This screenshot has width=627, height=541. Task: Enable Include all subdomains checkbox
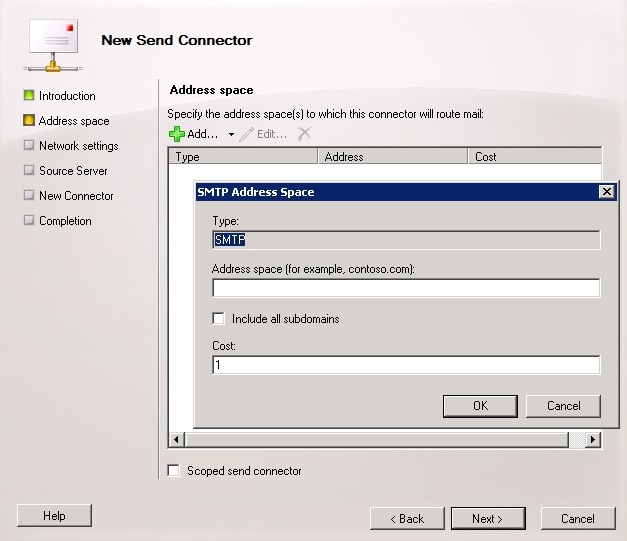click(218, 319)
